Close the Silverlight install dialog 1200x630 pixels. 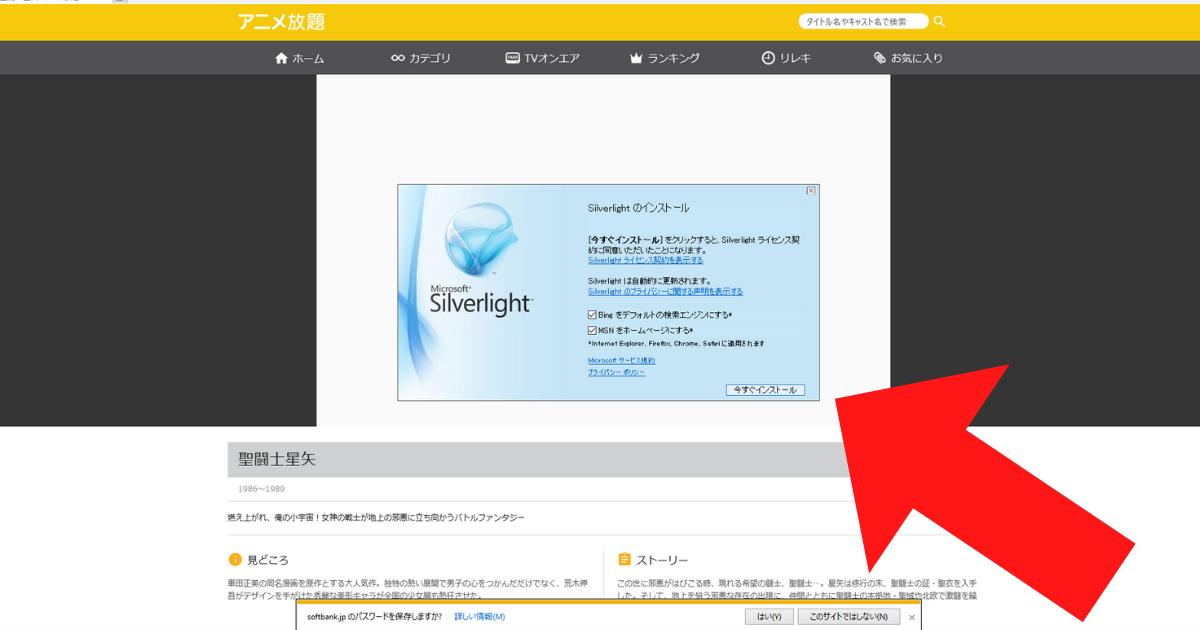811,190
